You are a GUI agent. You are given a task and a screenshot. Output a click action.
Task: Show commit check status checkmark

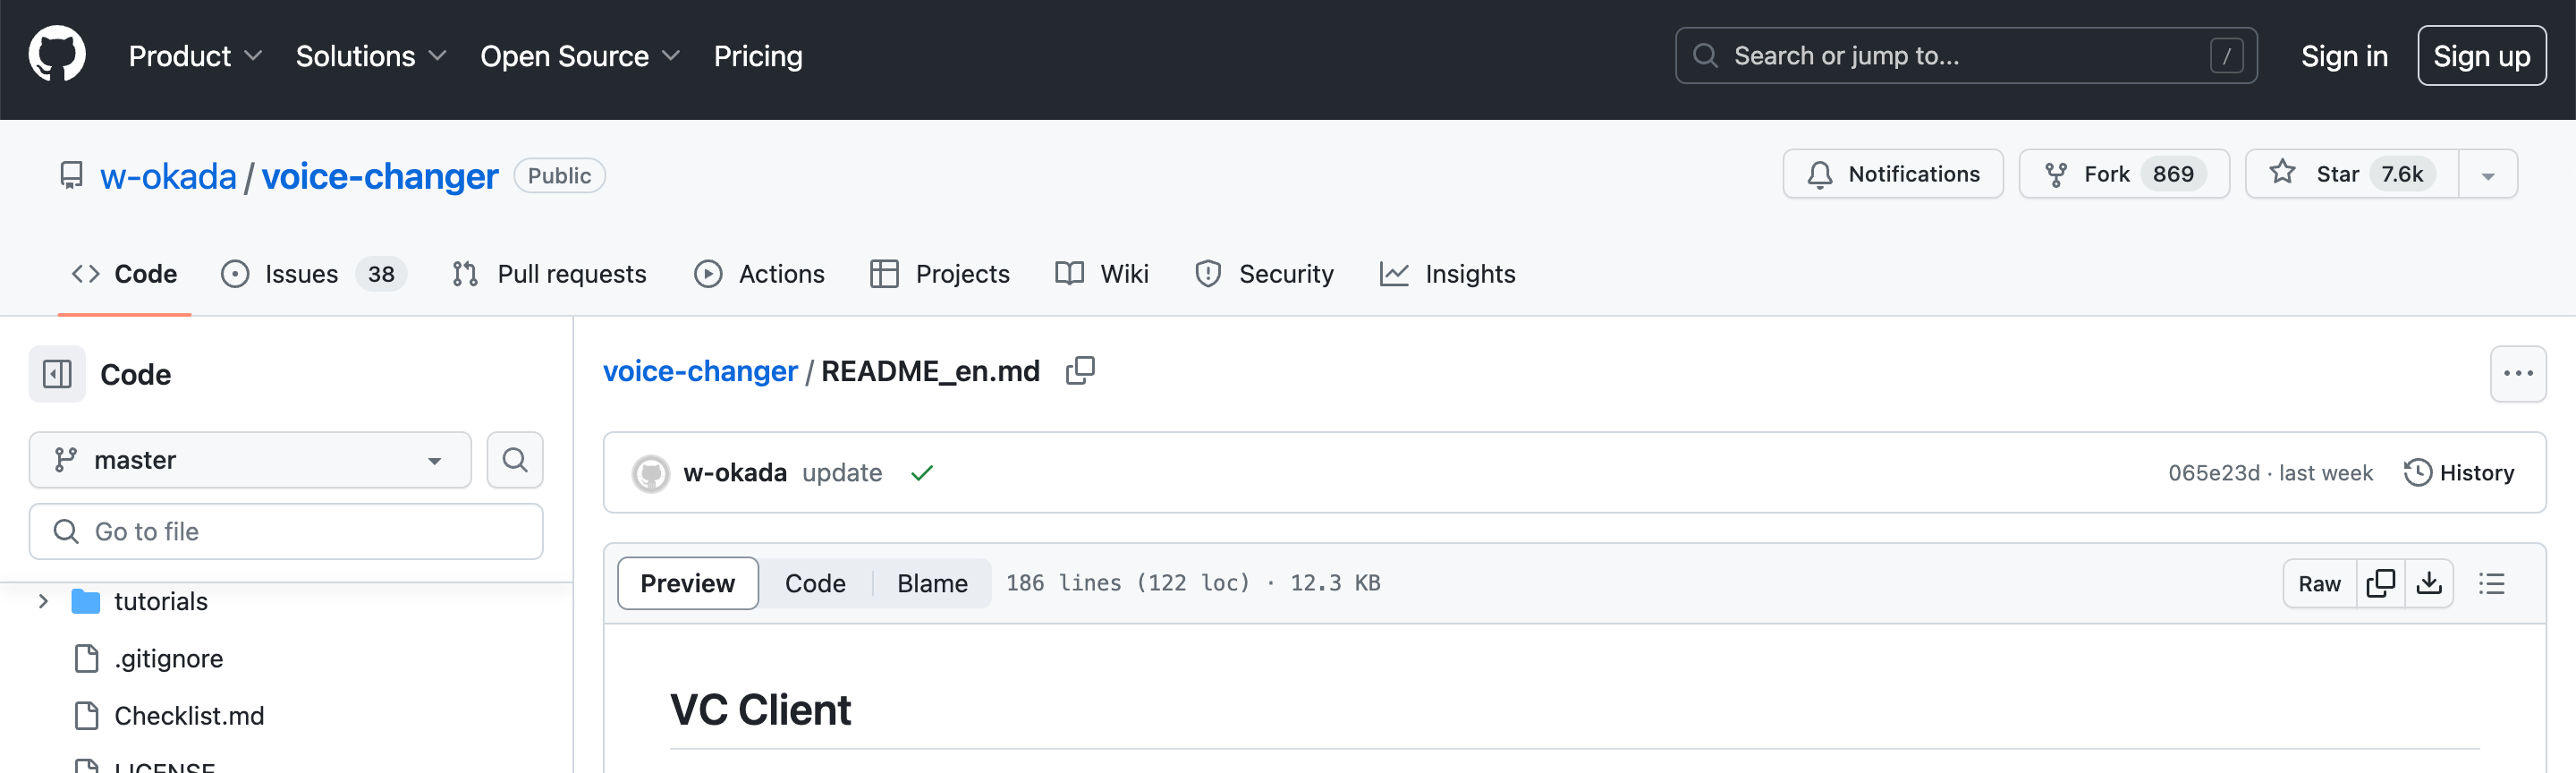[921, 473]
